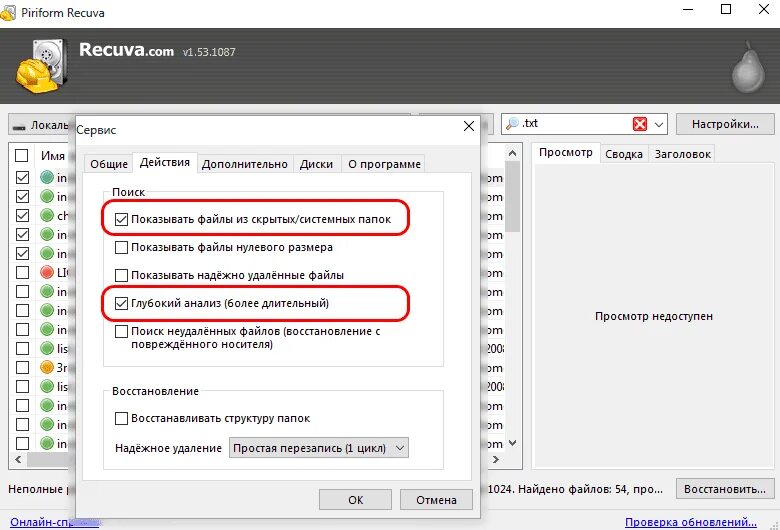Uncheck the checkbox of the ch file row
The height and width of the screenshot is (530, 780).
(x=22, y=215)
